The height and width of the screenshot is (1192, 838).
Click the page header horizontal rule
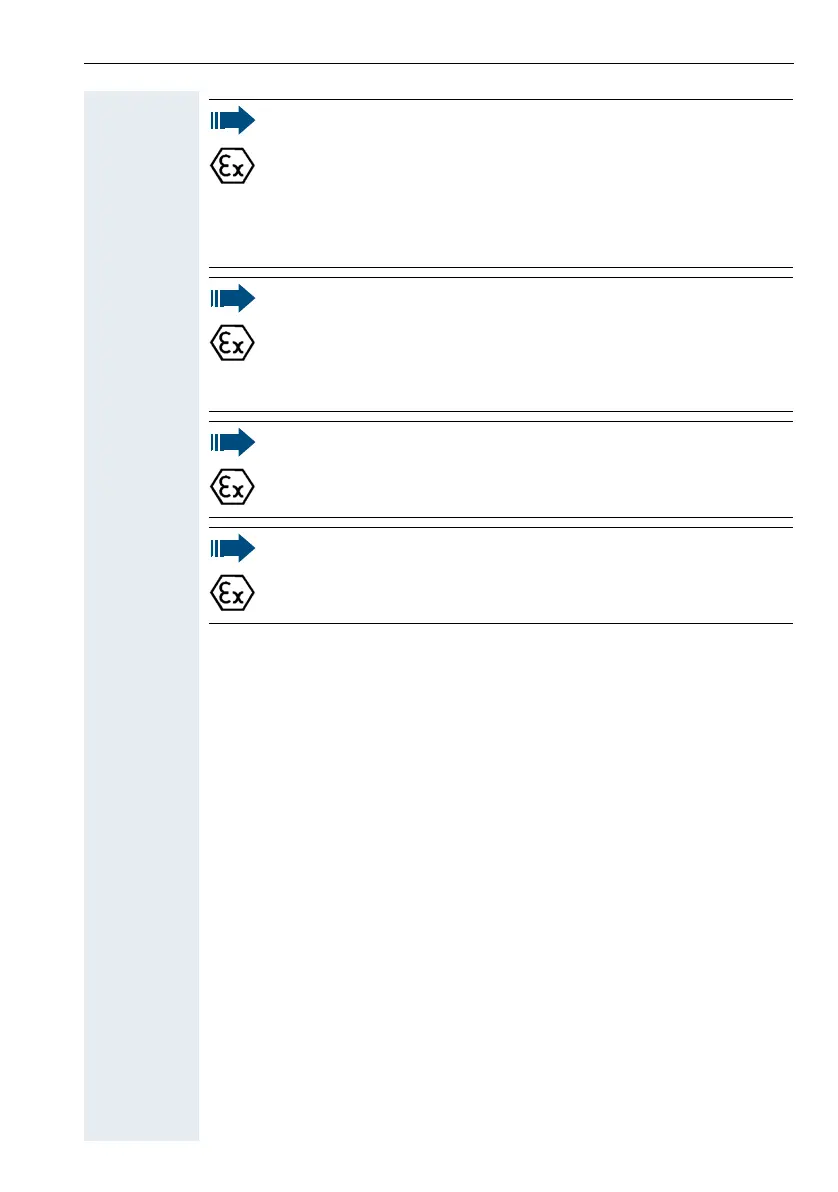(x=439, y=63)
